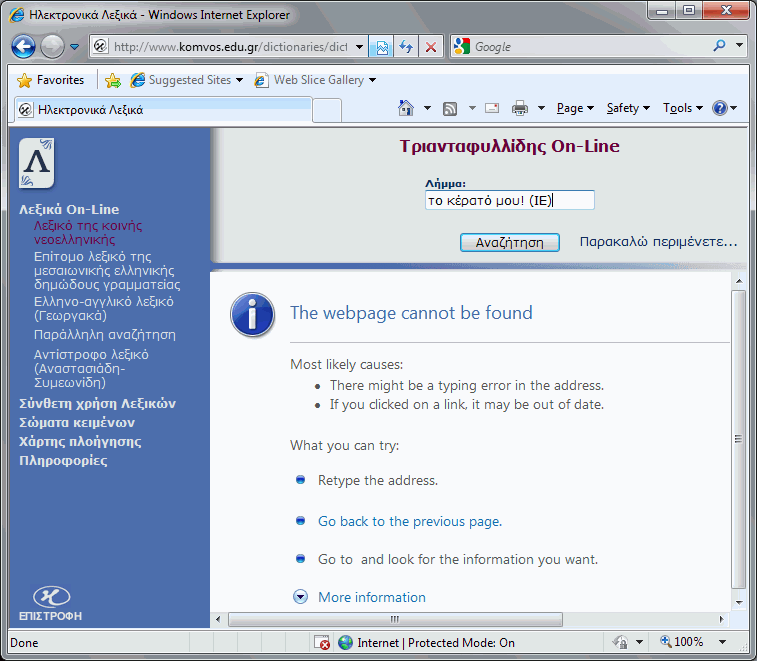
Task: Open Ελληνο-αγγλικό λεξικό (Γεωργακά)
Action: pos(103,309)
